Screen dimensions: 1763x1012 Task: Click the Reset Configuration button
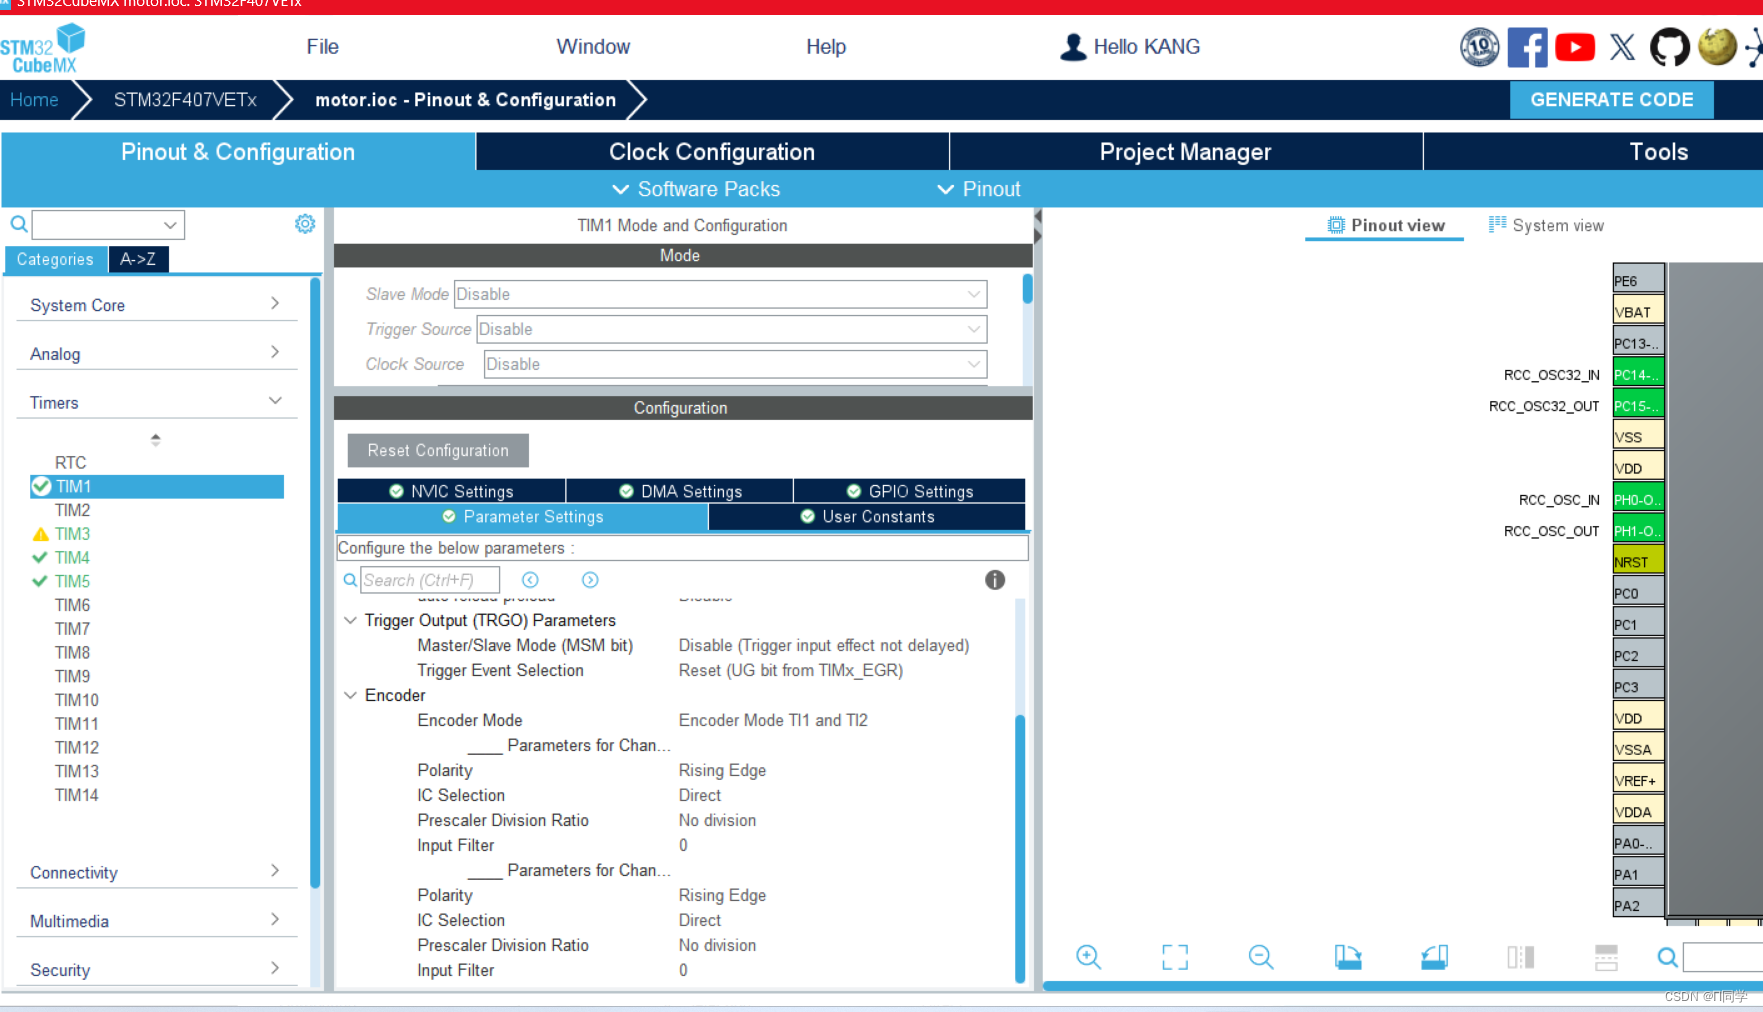pos(438,450)
